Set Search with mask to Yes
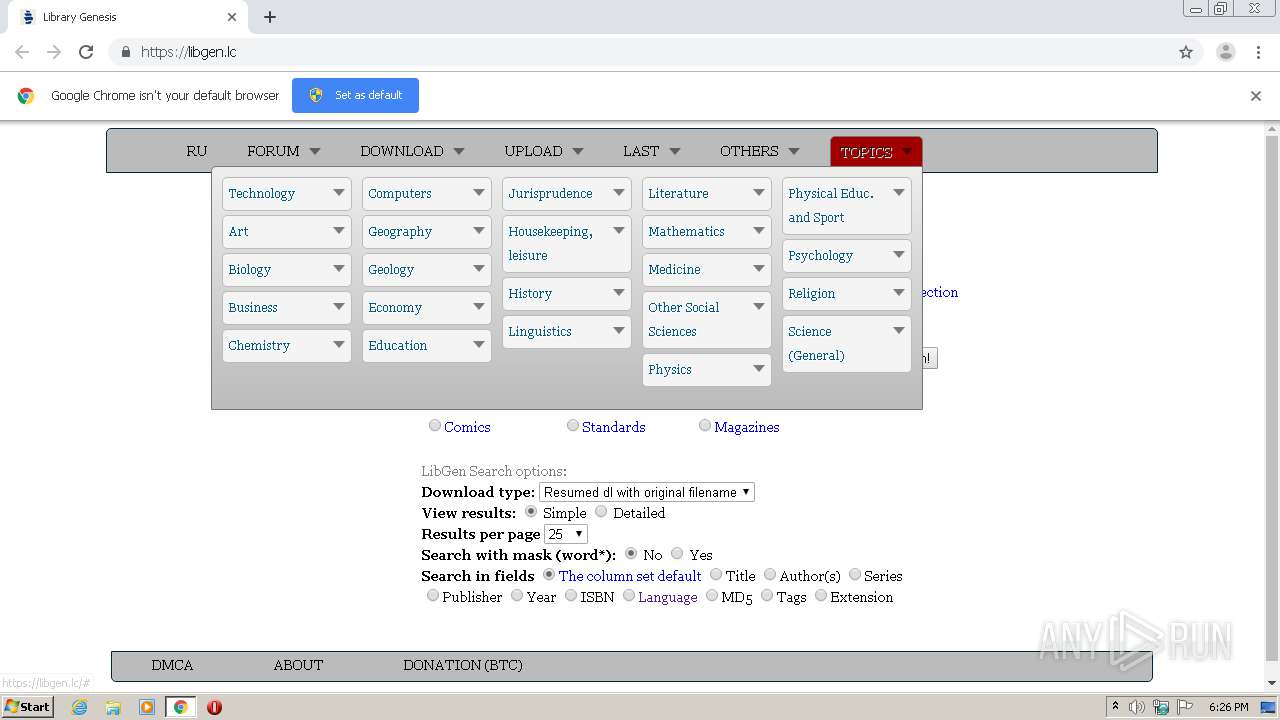 click(x=677, y=553)
